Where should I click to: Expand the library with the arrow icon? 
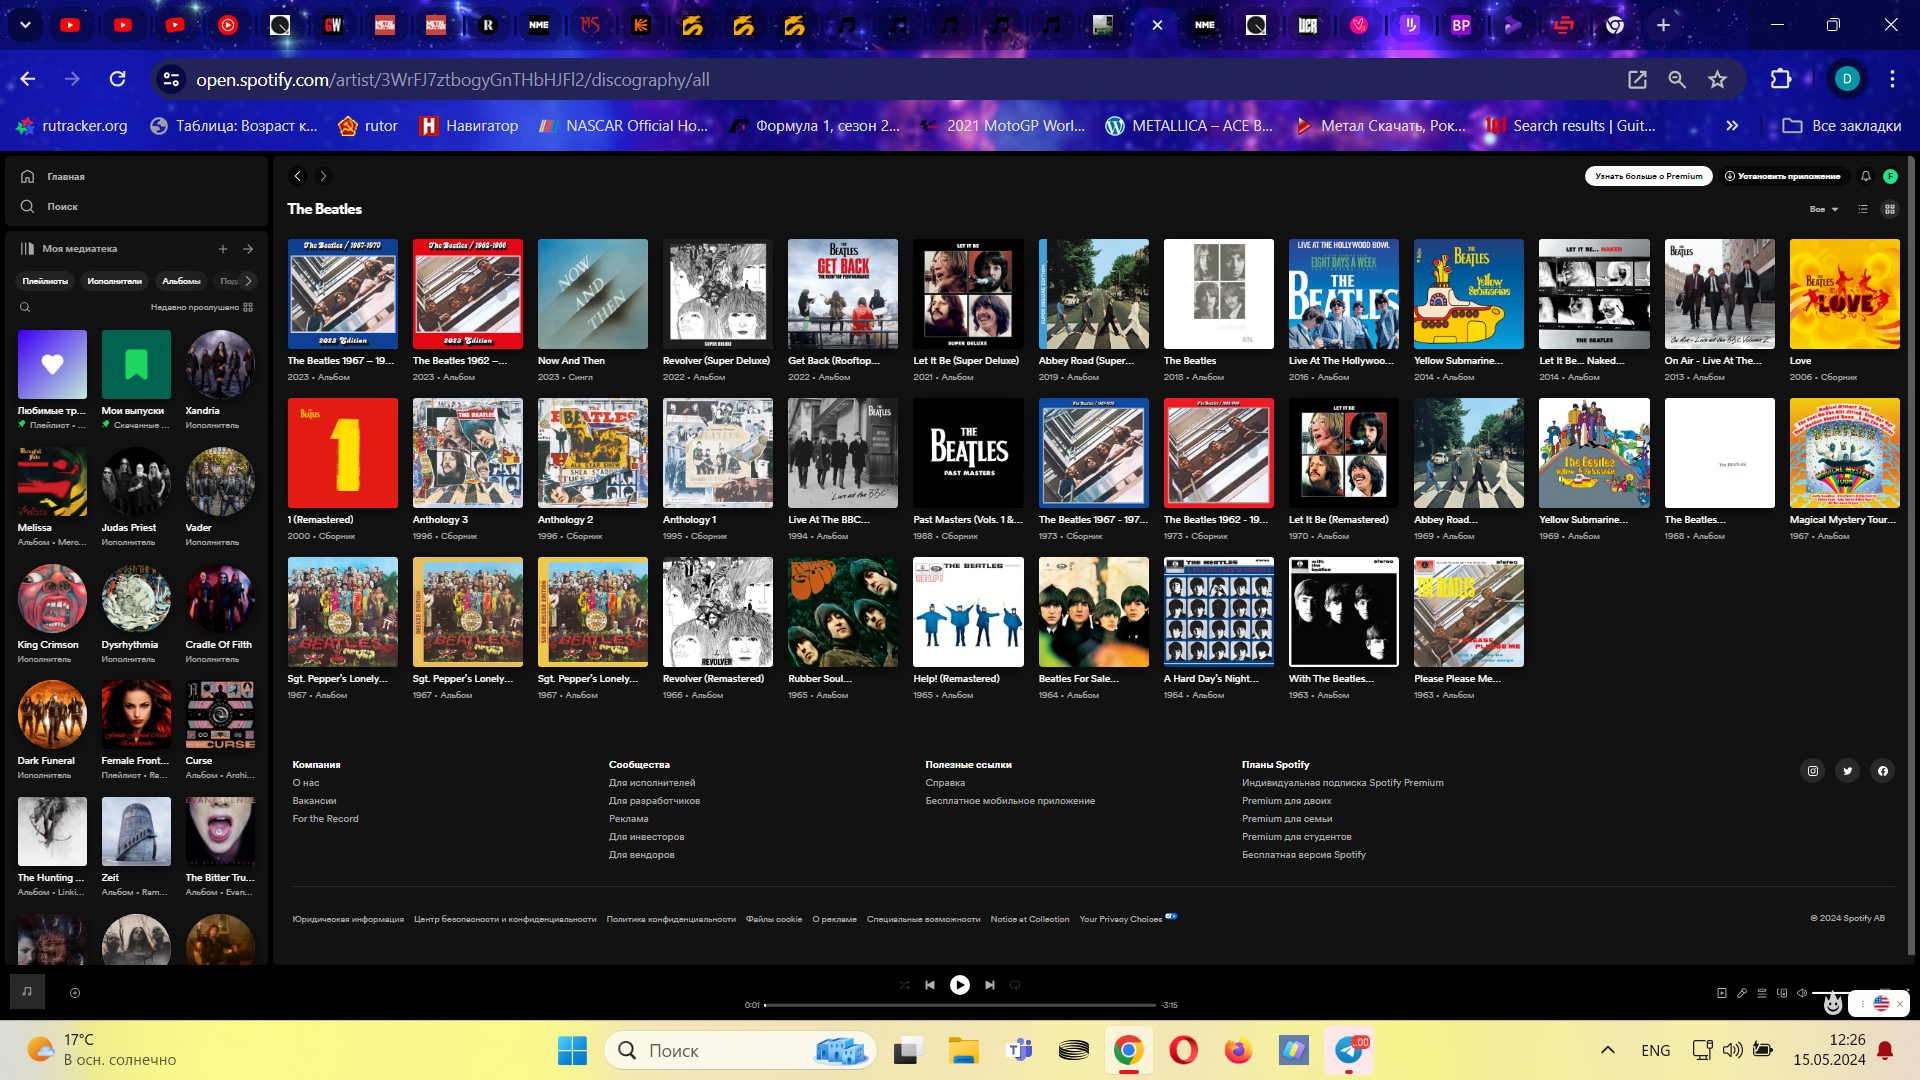(x=248, y=249)
